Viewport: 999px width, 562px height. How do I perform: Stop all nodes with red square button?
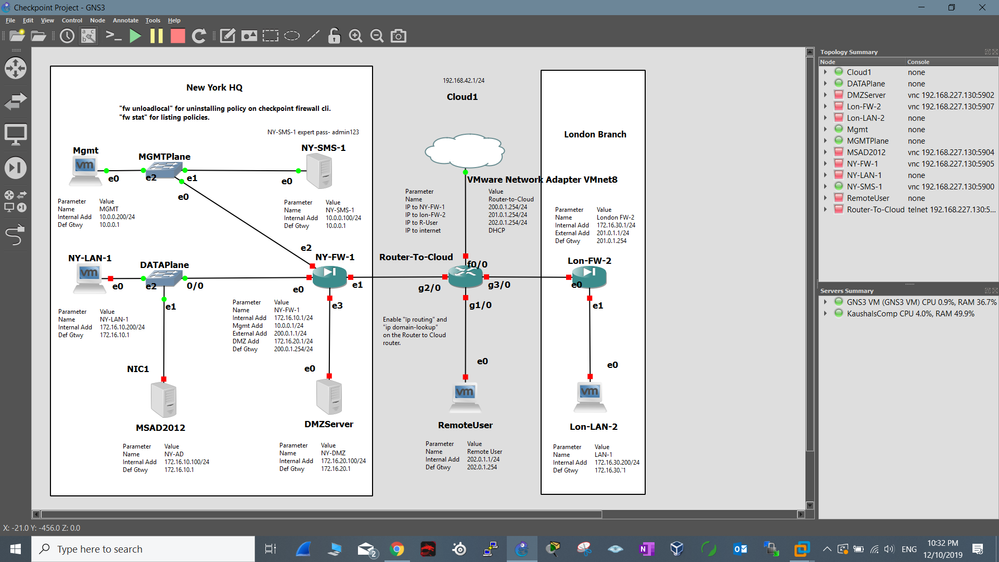[177, 36]
